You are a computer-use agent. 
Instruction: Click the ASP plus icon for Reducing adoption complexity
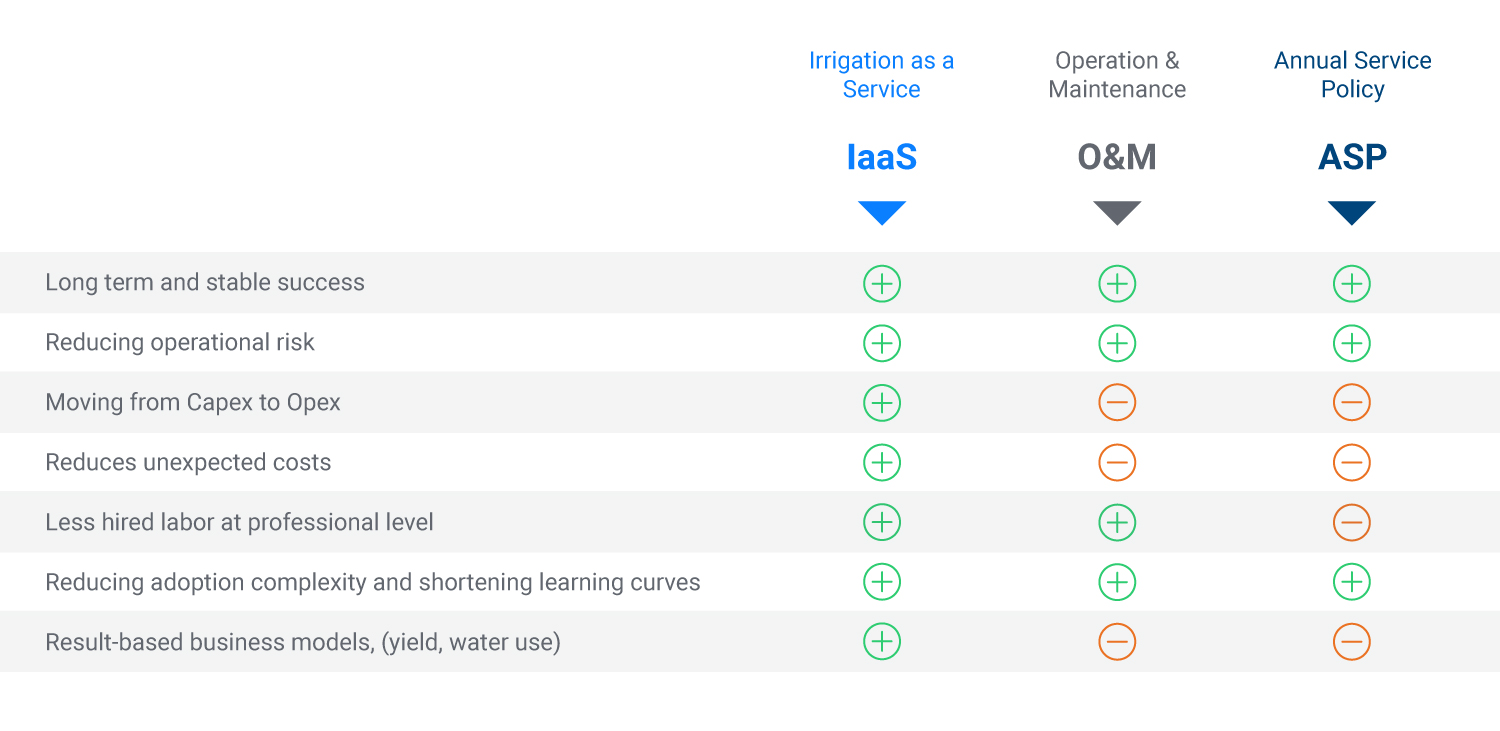pos(1351,582)
